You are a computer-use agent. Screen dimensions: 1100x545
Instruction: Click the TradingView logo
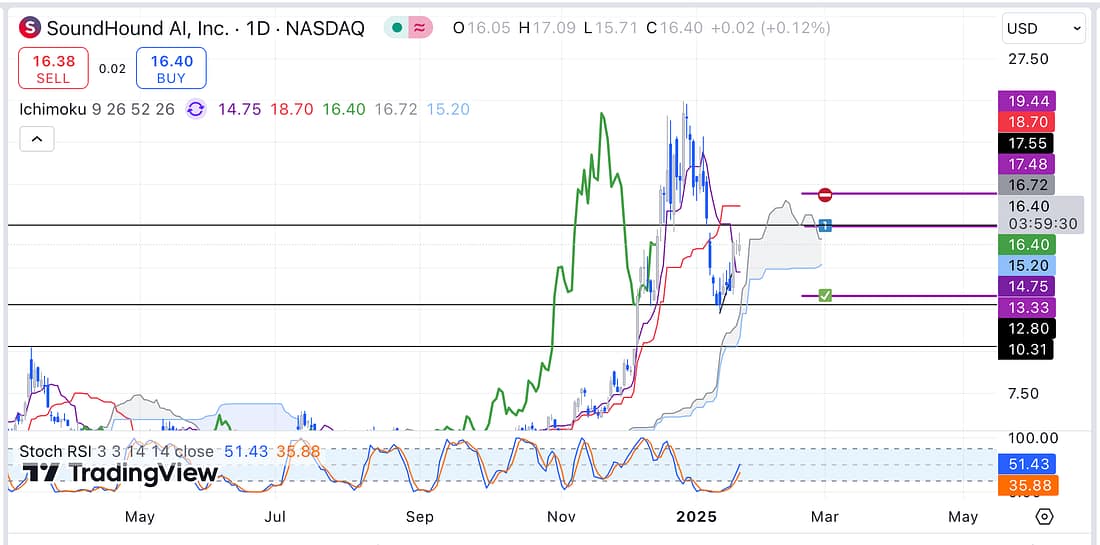[120, 473]
